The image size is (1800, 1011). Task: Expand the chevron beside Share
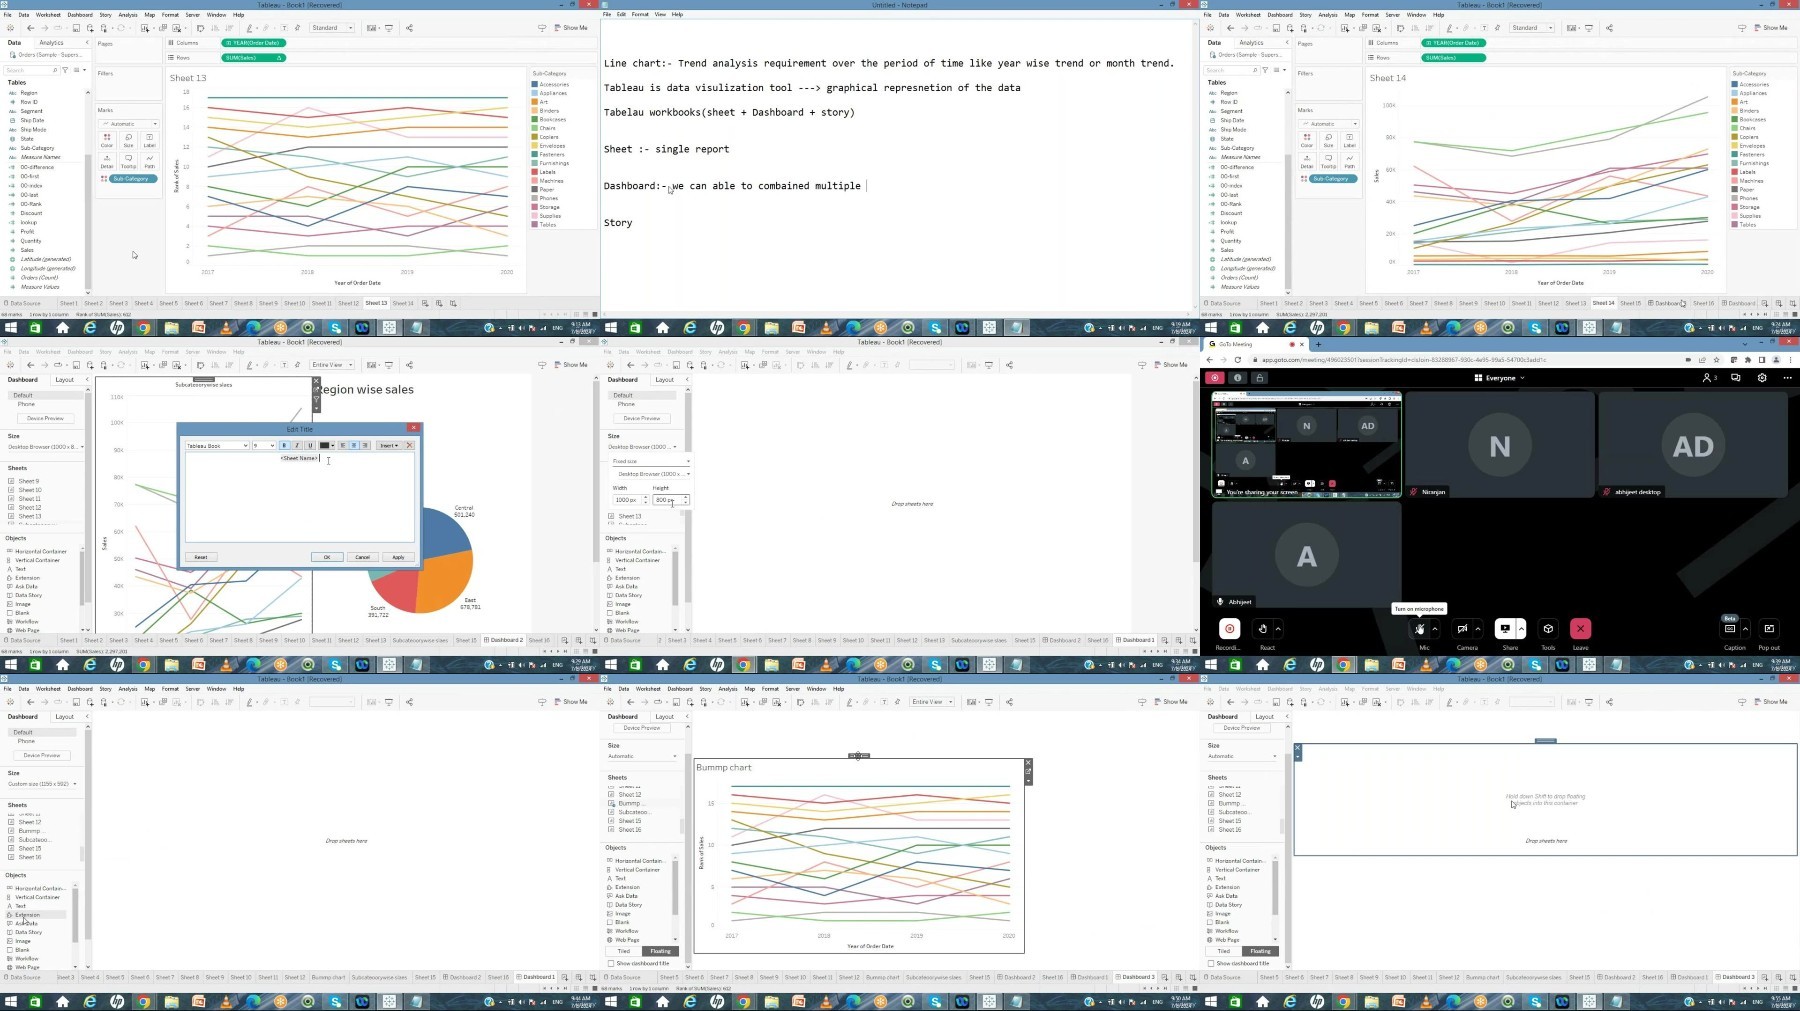tap(1521, 629)
